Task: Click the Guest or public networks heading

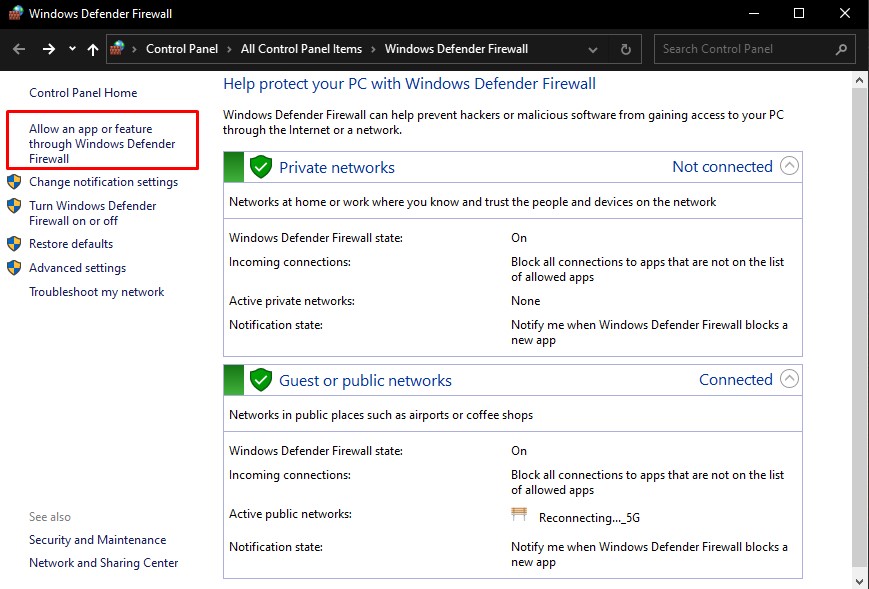Action: 365,381
